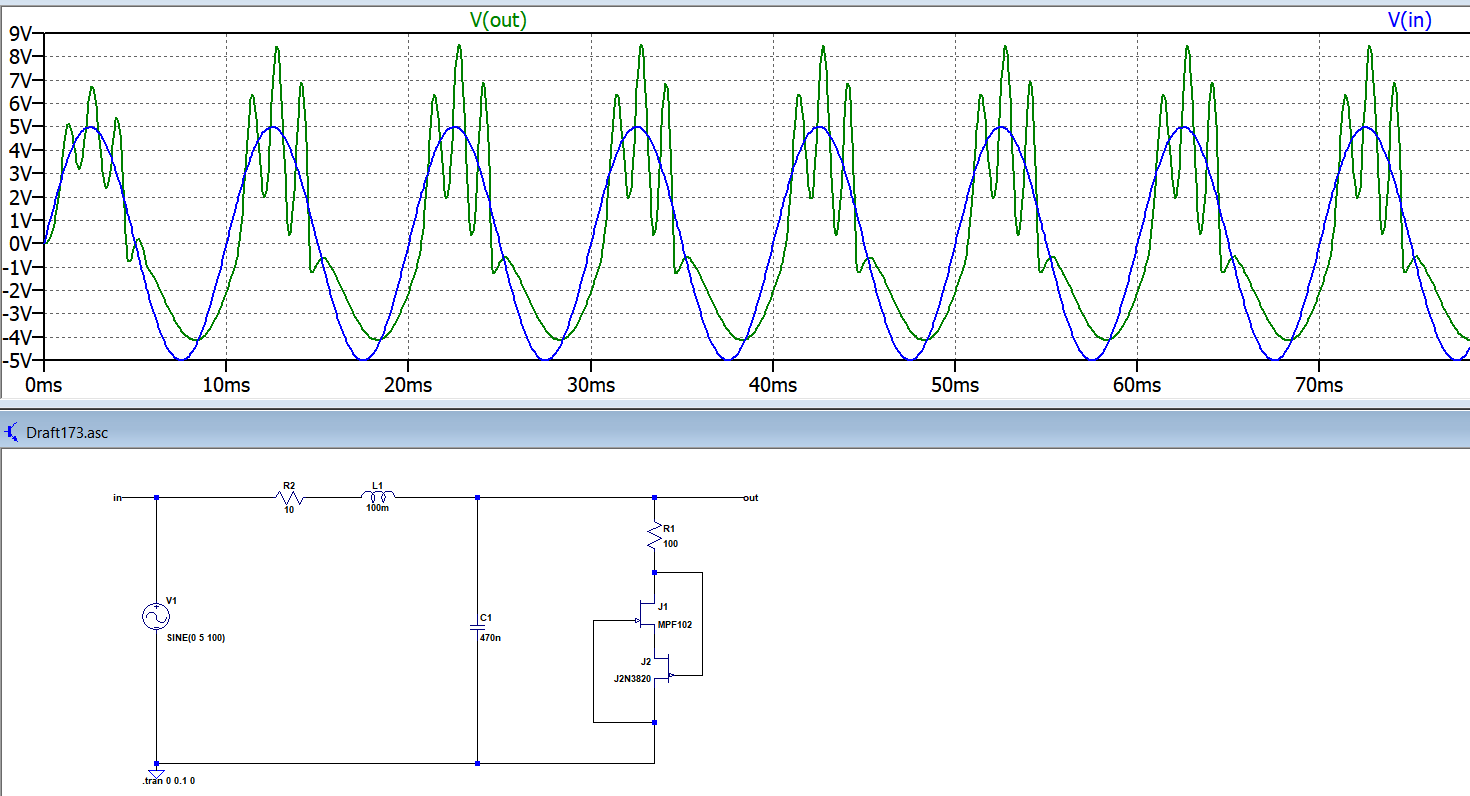Click the 0ms time axis label

click(45, 385)
